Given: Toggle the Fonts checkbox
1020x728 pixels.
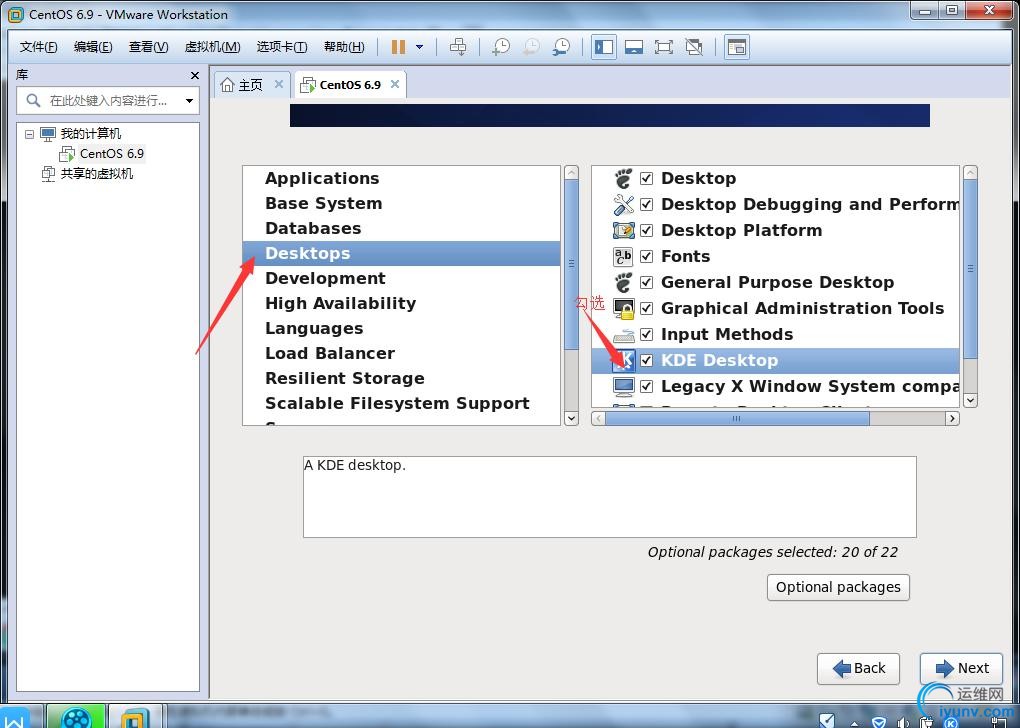Looking at the screenshot, I should [x=647, y=256].
